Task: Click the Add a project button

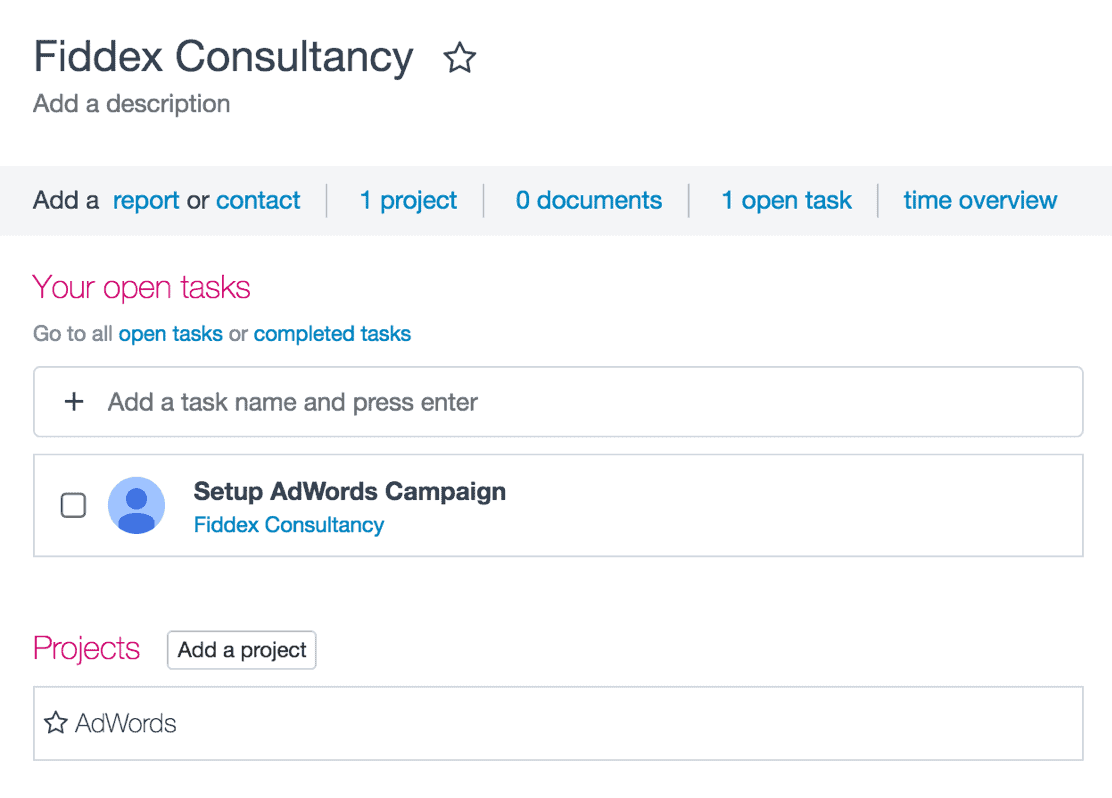Action: [x=242, y=650]
